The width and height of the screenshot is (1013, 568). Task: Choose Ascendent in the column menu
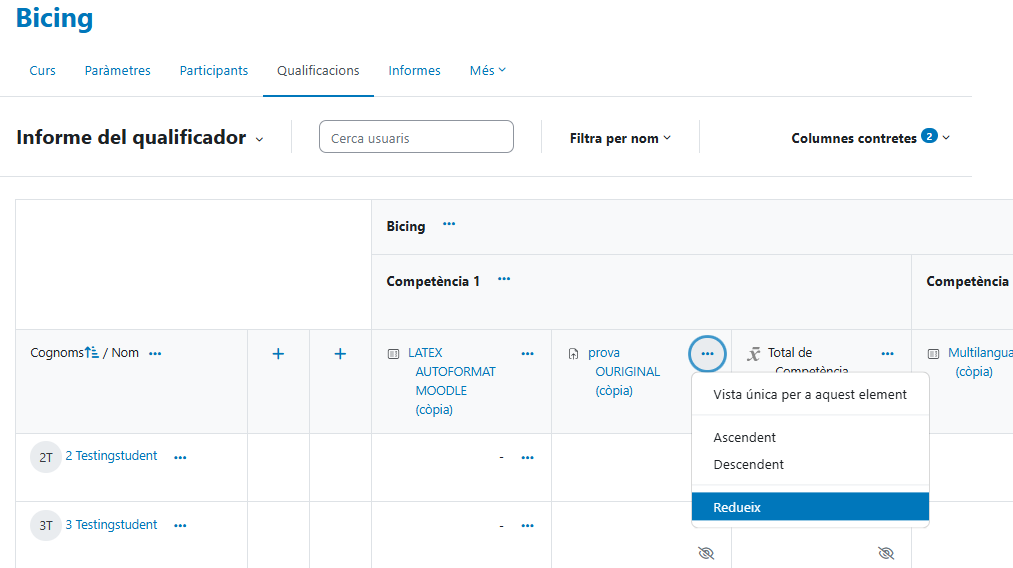coord(745,437)
